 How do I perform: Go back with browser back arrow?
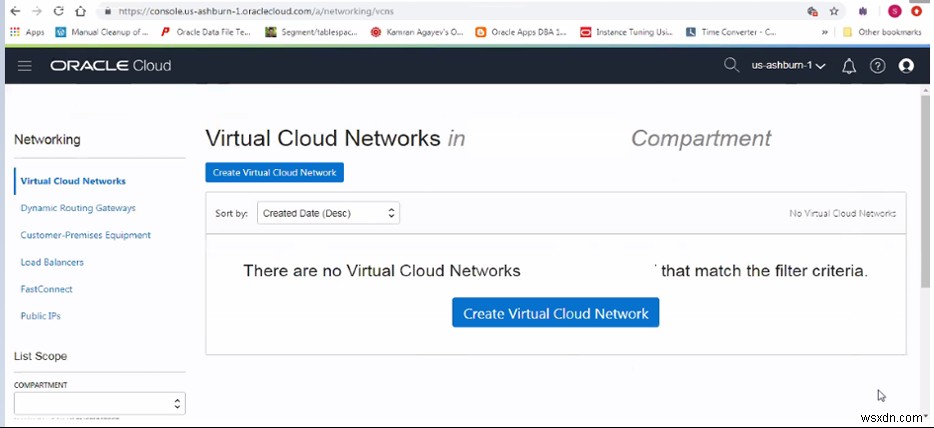coord(15,11)
